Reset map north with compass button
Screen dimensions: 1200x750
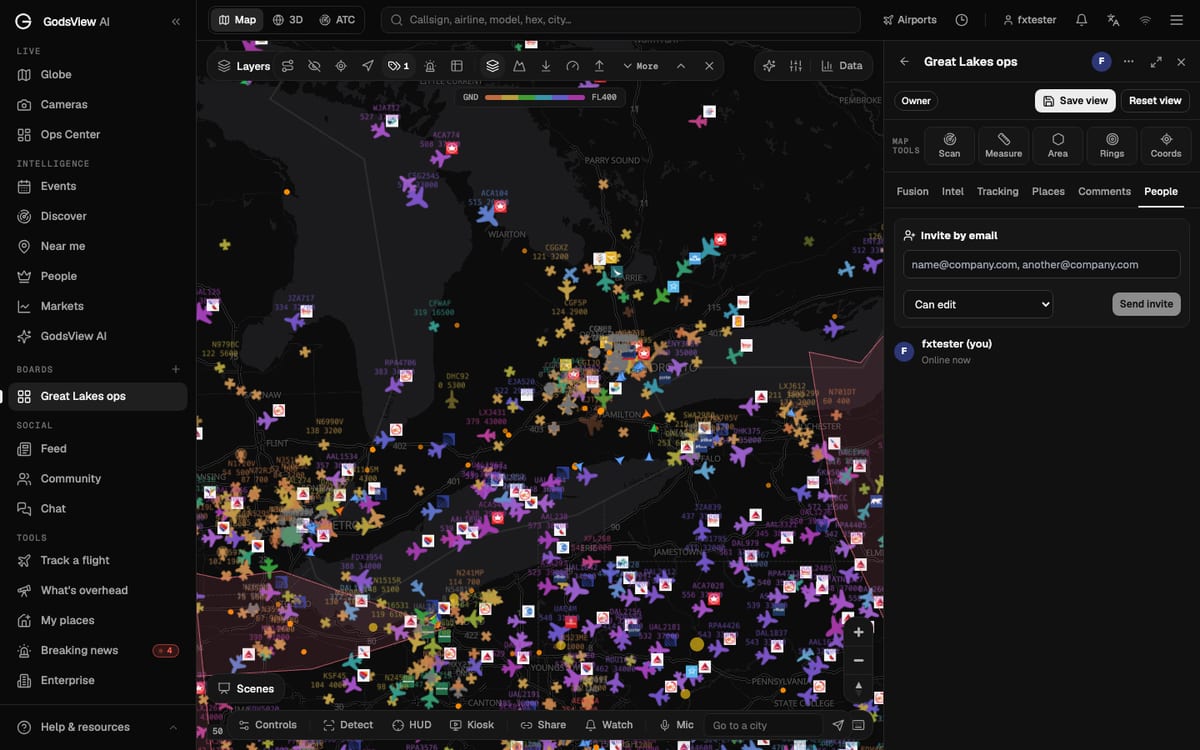point(858,687)
